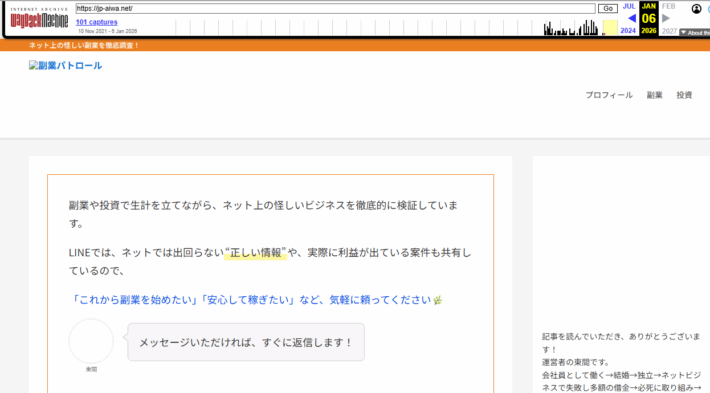Open the 101 captures link
The height and width of the screenshot is (393, 710).
(96, 22)
